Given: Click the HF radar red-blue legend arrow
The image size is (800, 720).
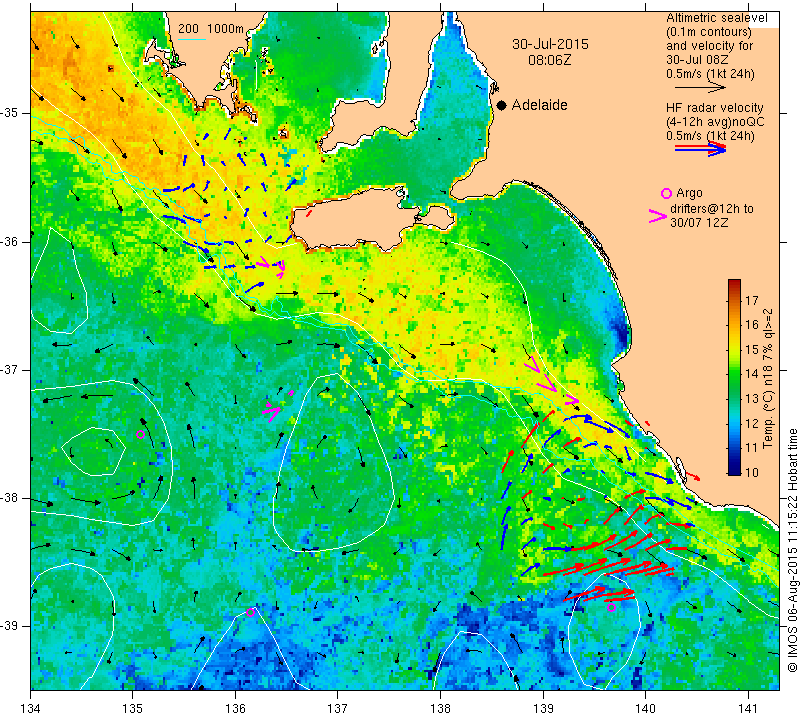Looking at the screenshot, I should click(700, 149).
